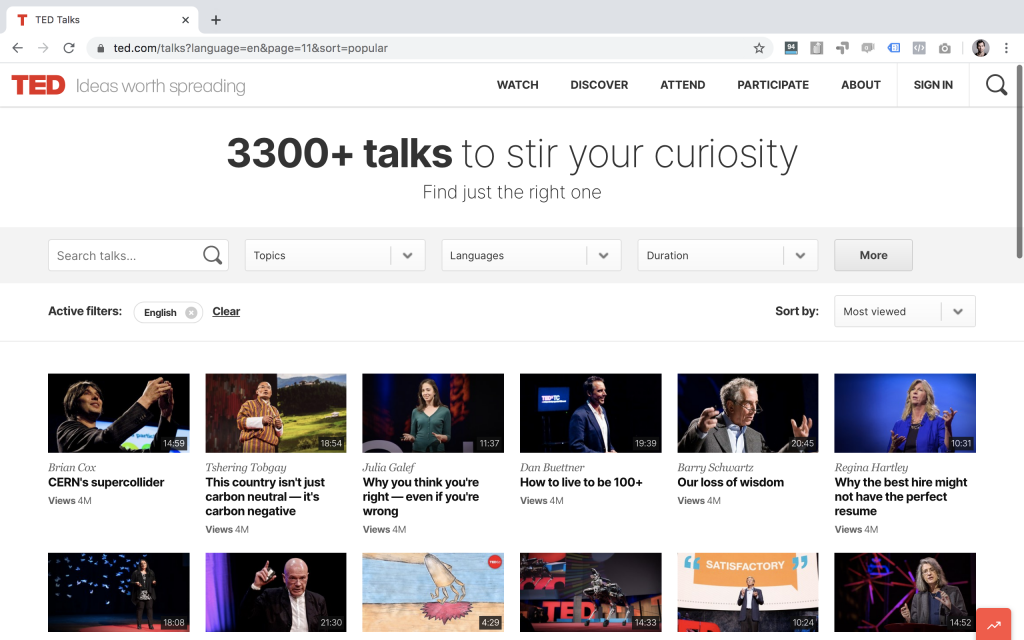Click the TED logo
The image size is (1024, 640).
[39, 85]
